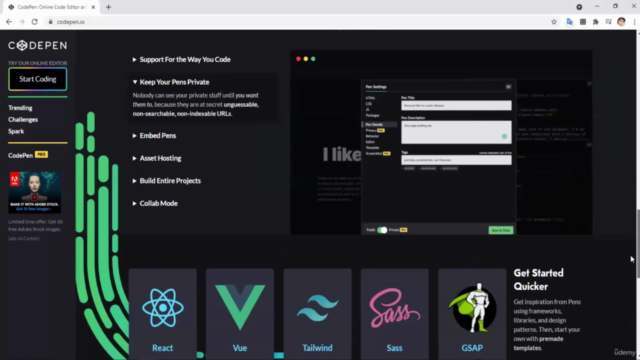Select Privacy in Pen Settings sidebar
Screen dimensions: 640x360
click(371, 130)
